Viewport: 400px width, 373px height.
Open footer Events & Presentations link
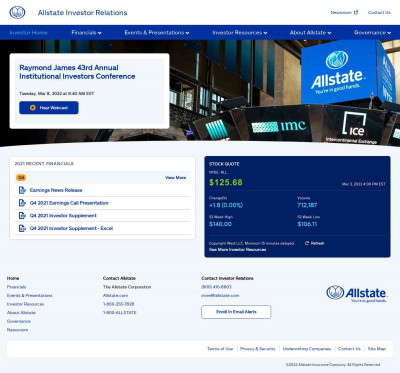[29, 295]
